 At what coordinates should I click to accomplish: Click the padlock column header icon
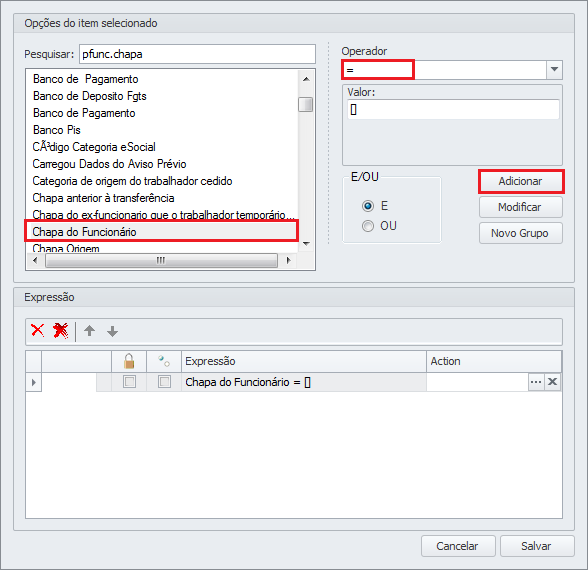[x=129, y=362]
